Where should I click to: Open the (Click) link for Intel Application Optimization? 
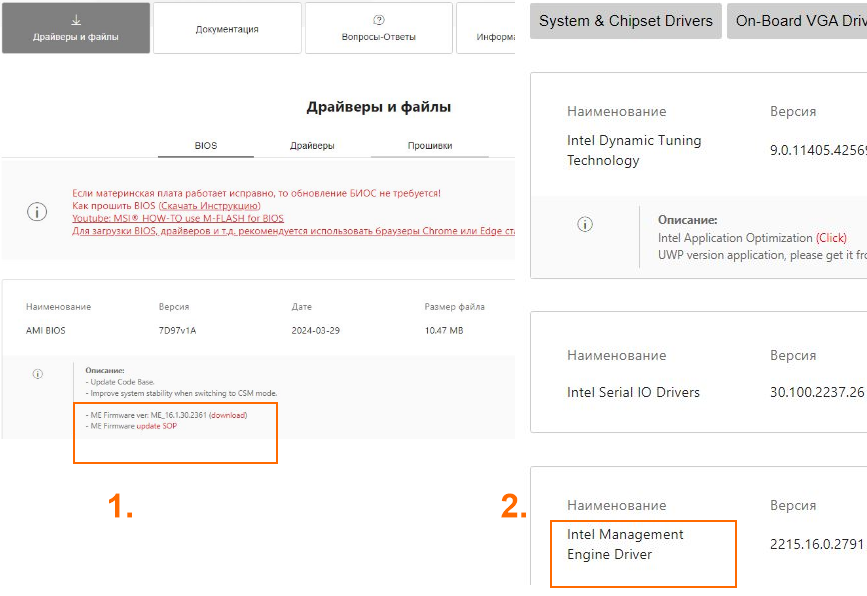[x=831, y=238]
